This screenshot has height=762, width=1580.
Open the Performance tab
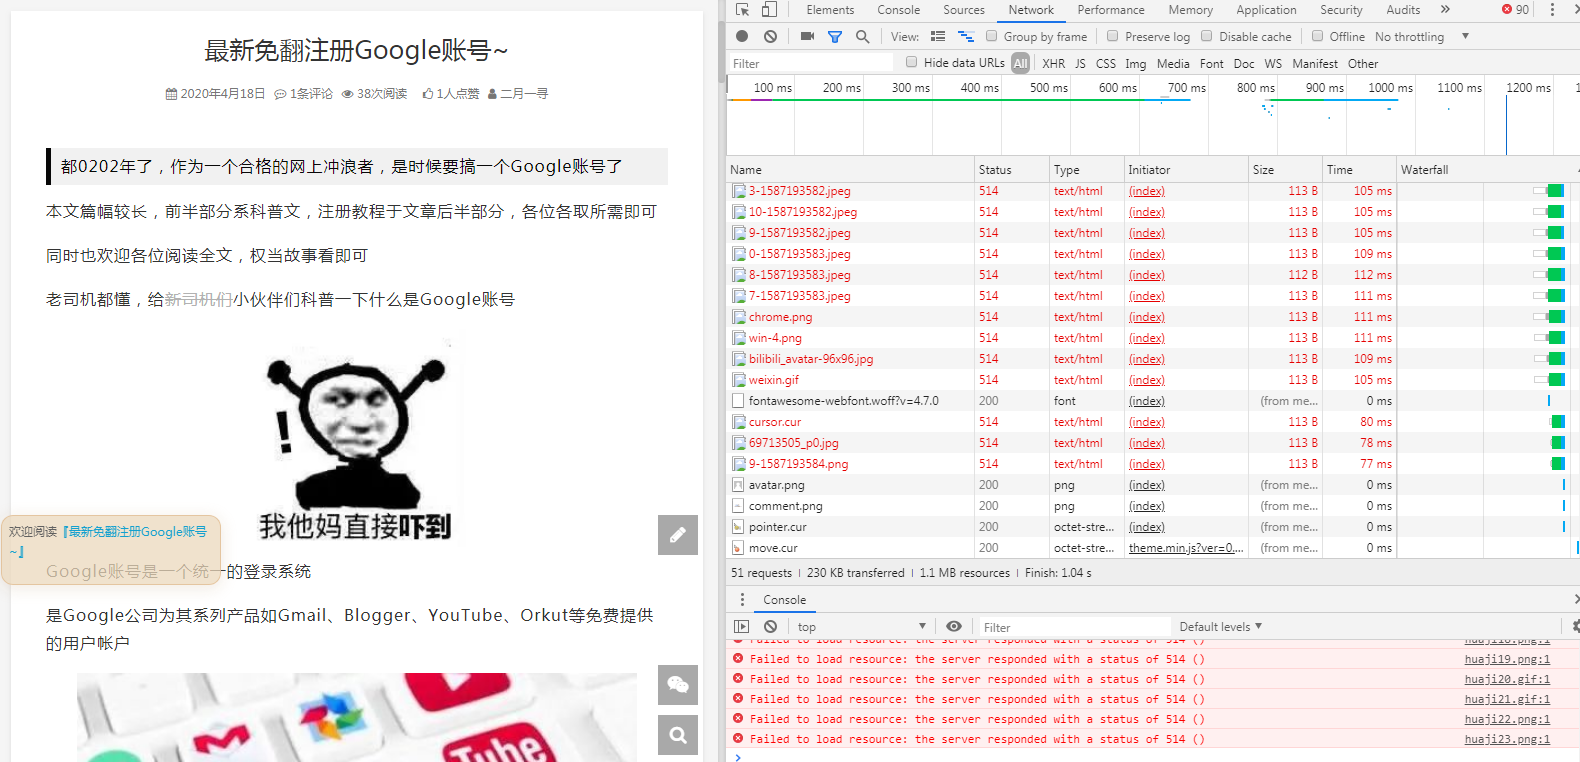(1111, 10)
